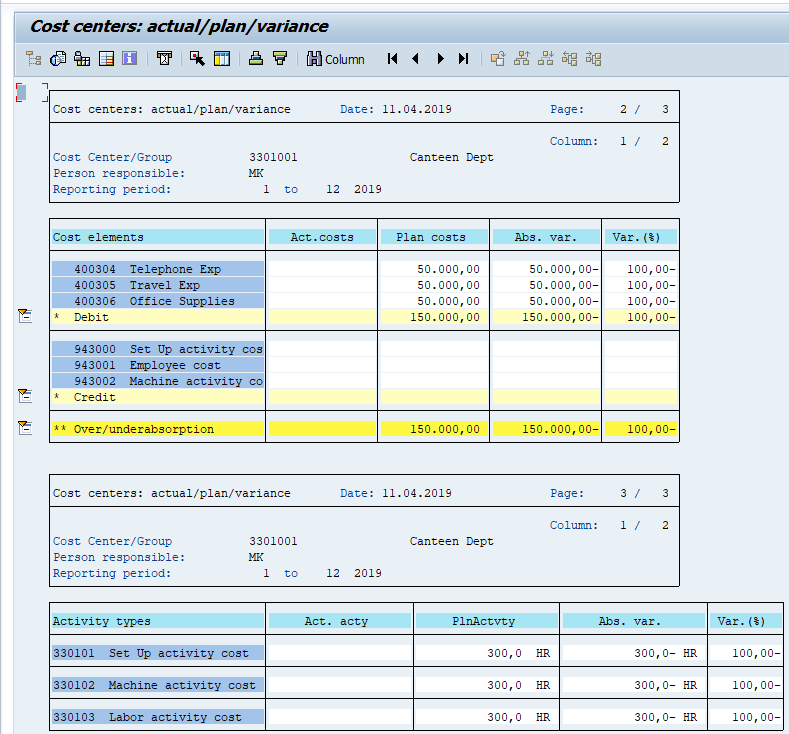
Task: Click the Column find button
Action: click(x=336, y=59)
